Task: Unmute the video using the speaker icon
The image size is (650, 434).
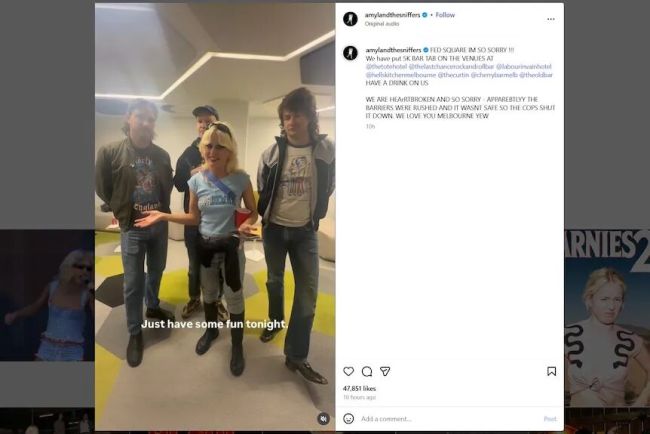Action: [323, 419]
